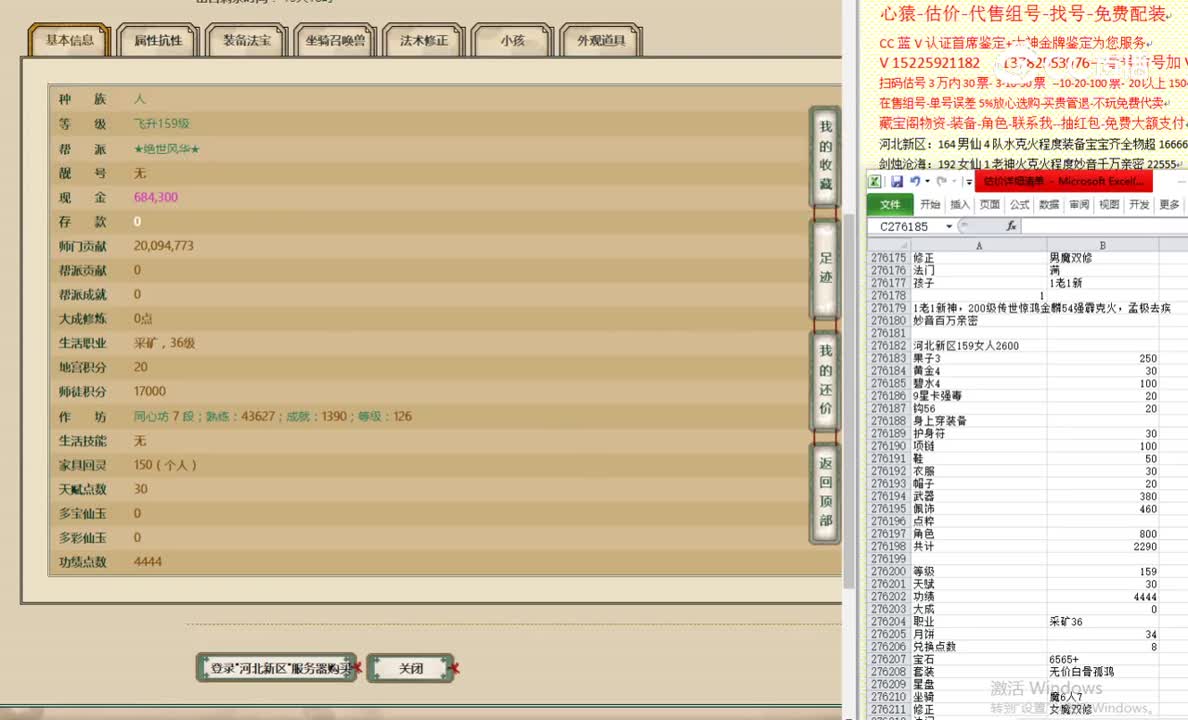
Task: Click the select-all corner of the sheet
Action: point(889,246)
